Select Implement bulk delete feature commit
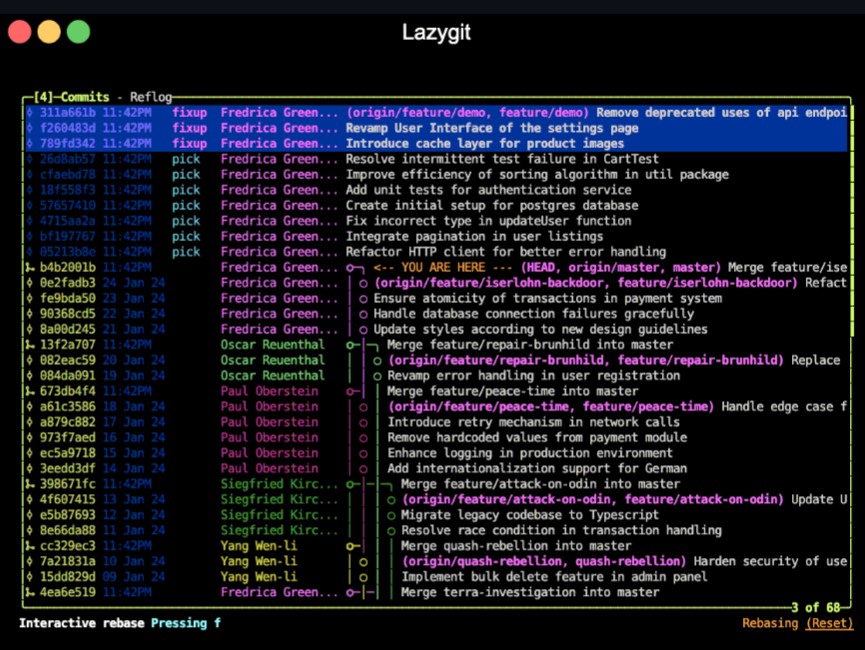 tap(436, 576)
